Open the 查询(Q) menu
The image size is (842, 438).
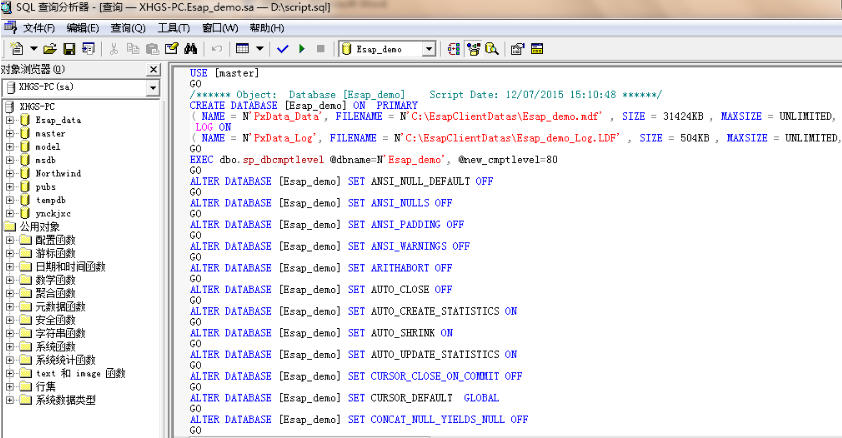click(x=128, y=28)
